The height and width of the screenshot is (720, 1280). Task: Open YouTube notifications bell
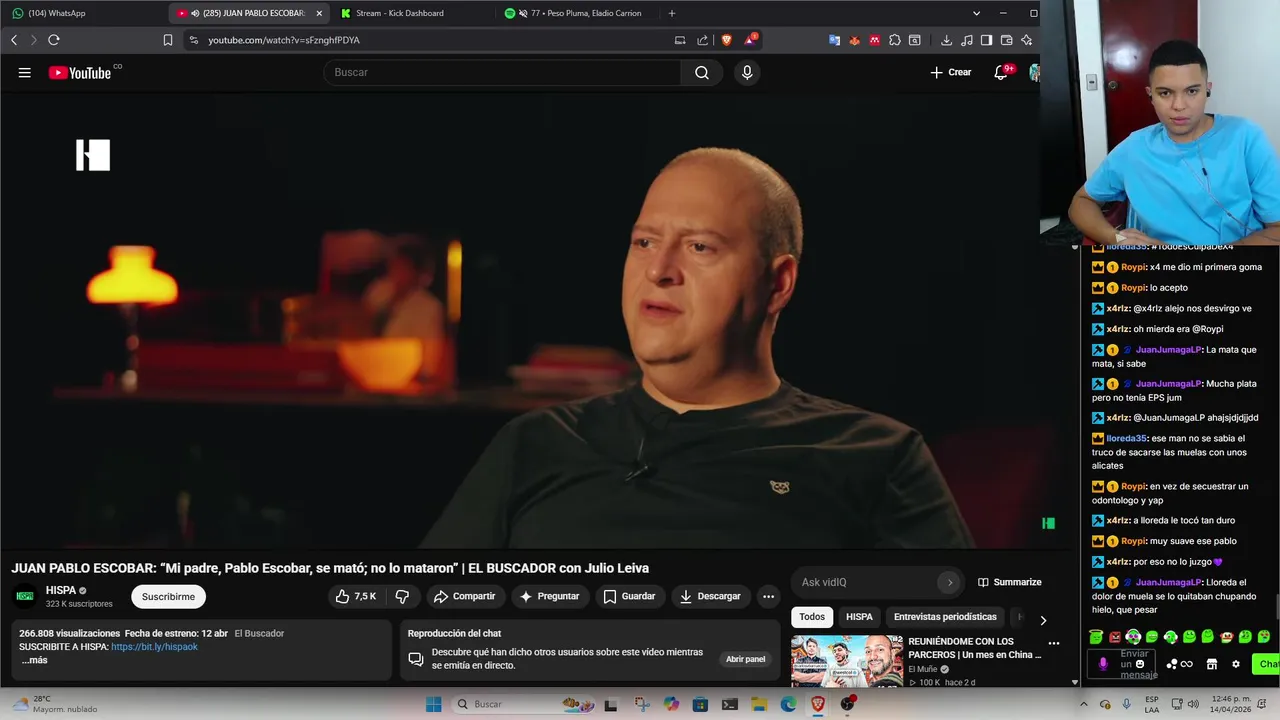[1001, 72]
